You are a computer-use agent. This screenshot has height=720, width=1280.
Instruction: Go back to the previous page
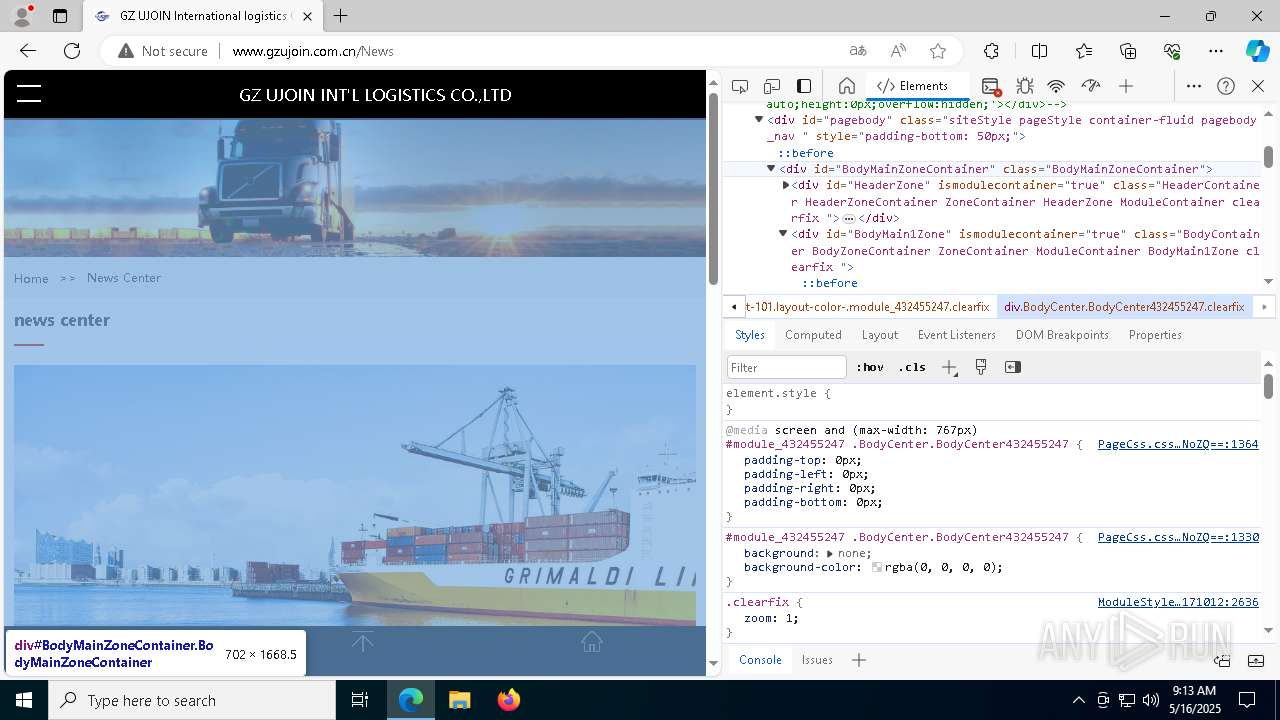pos(28,51)
